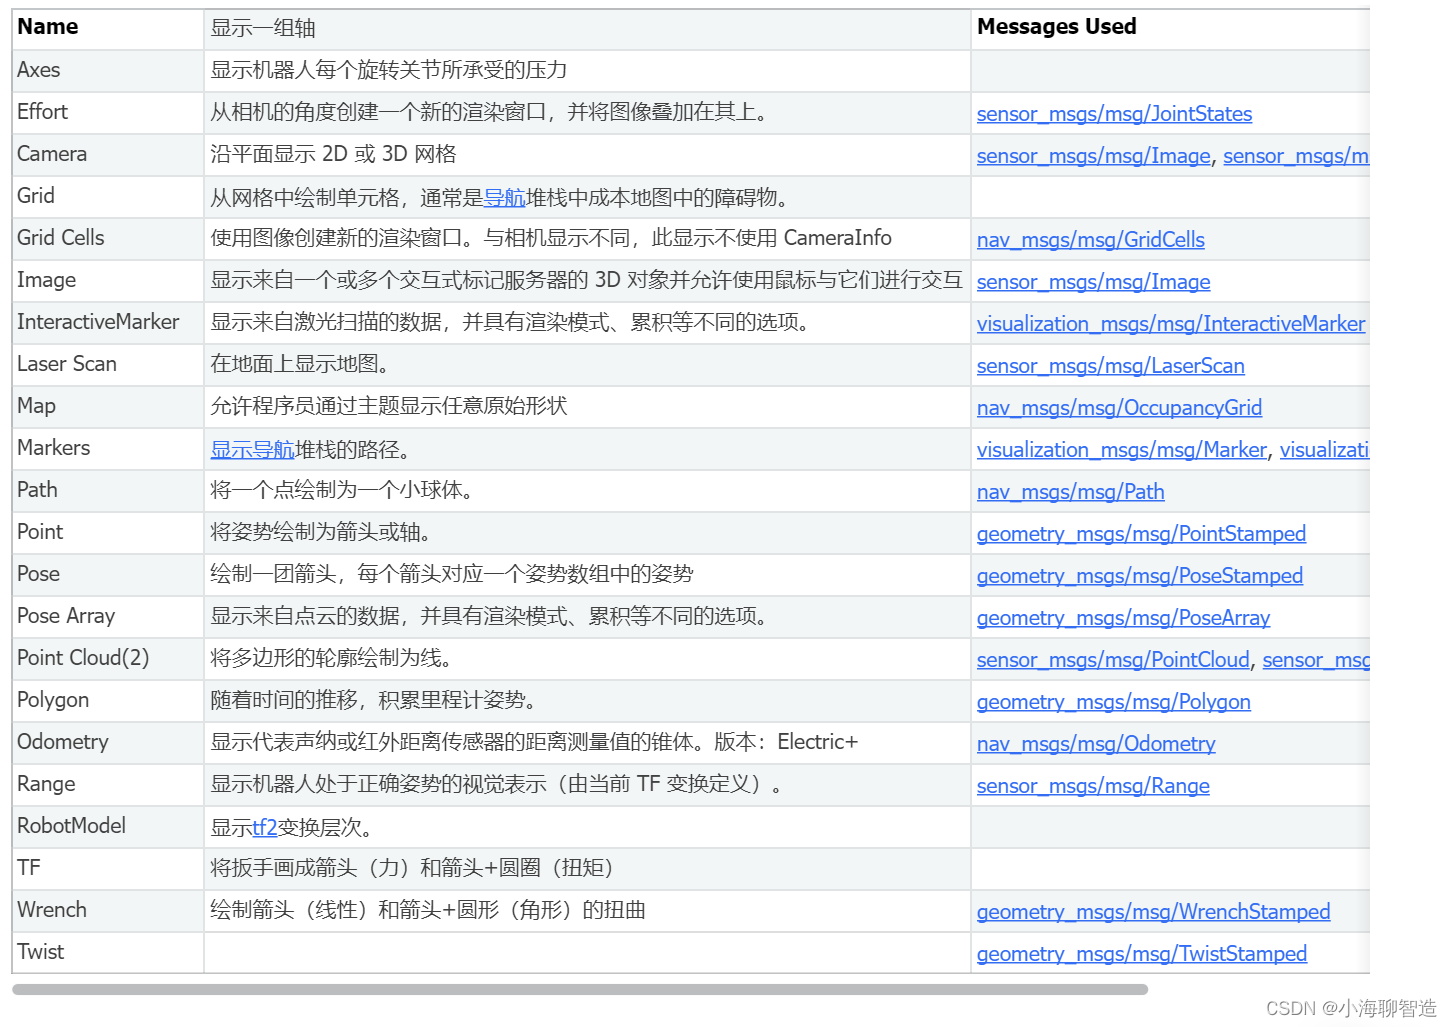
Task: Open the nav_msgs/msg/GridCells link
Action: pos(1091,240)
